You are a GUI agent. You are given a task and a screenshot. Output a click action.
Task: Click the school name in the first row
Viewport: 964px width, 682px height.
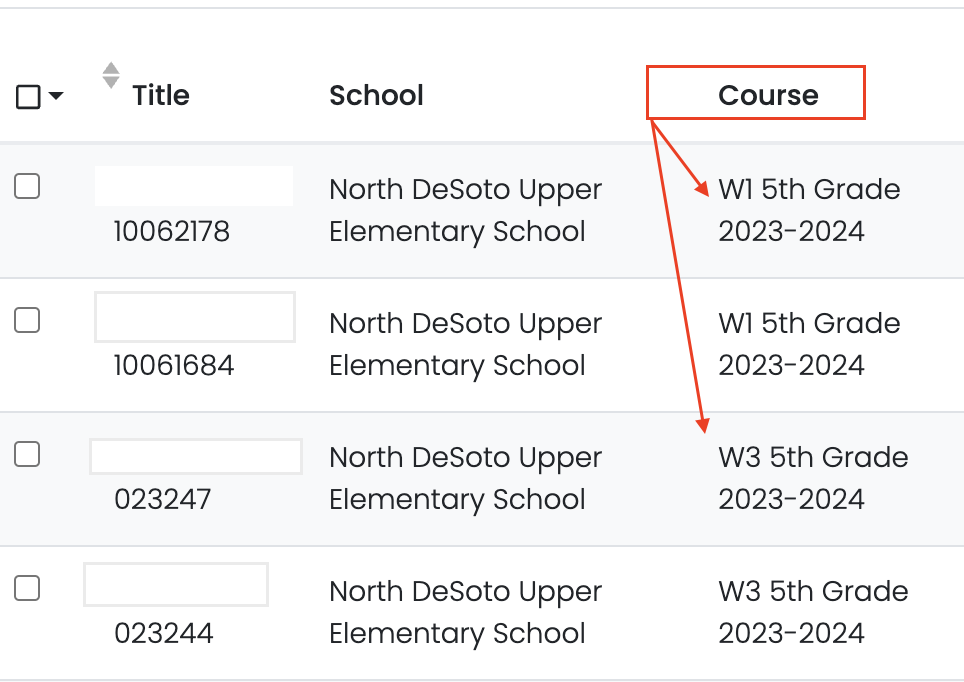[465, 210]
